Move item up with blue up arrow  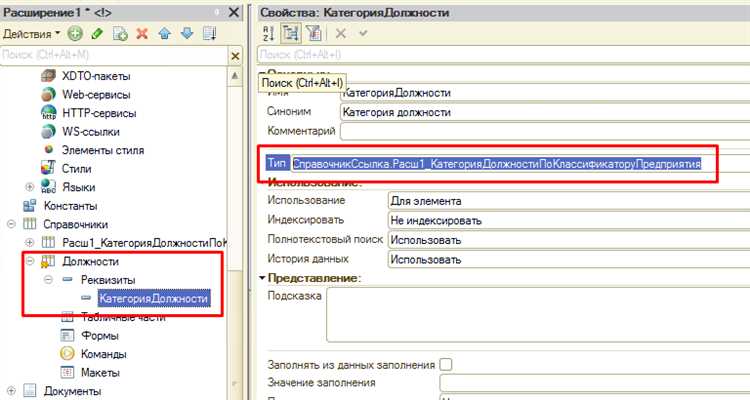coord(165,33)
